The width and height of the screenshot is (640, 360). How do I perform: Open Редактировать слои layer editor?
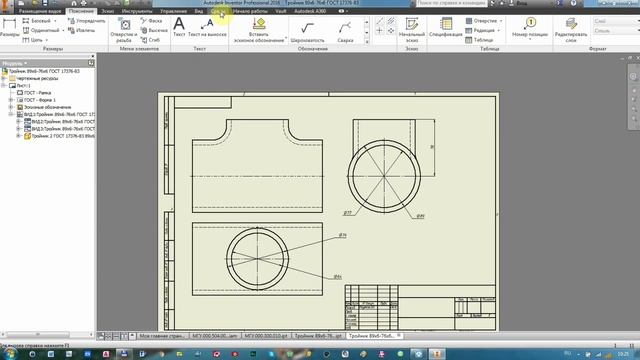(x=571, y=29)
